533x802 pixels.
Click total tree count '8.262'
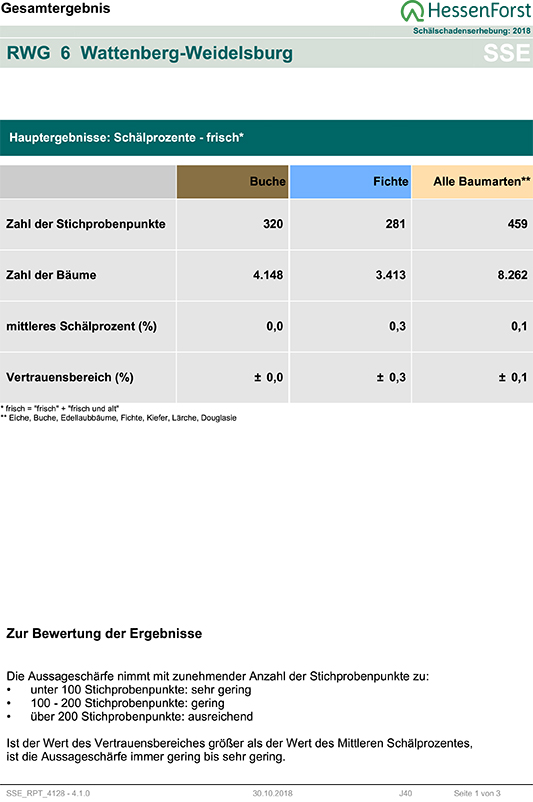pos(513,275)
